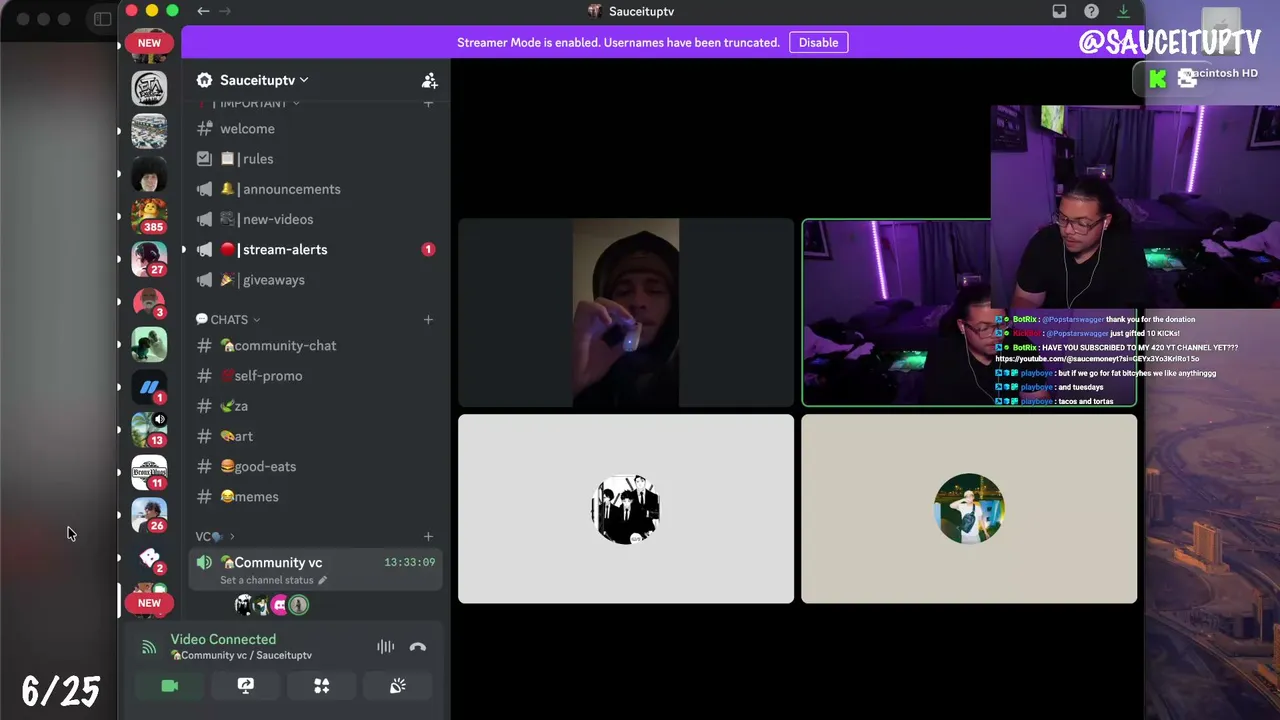Screen dimensions: 1280x720
Task: Focus the hooded person's video tile
Action: pyautogui.click(x=626, y=313)
